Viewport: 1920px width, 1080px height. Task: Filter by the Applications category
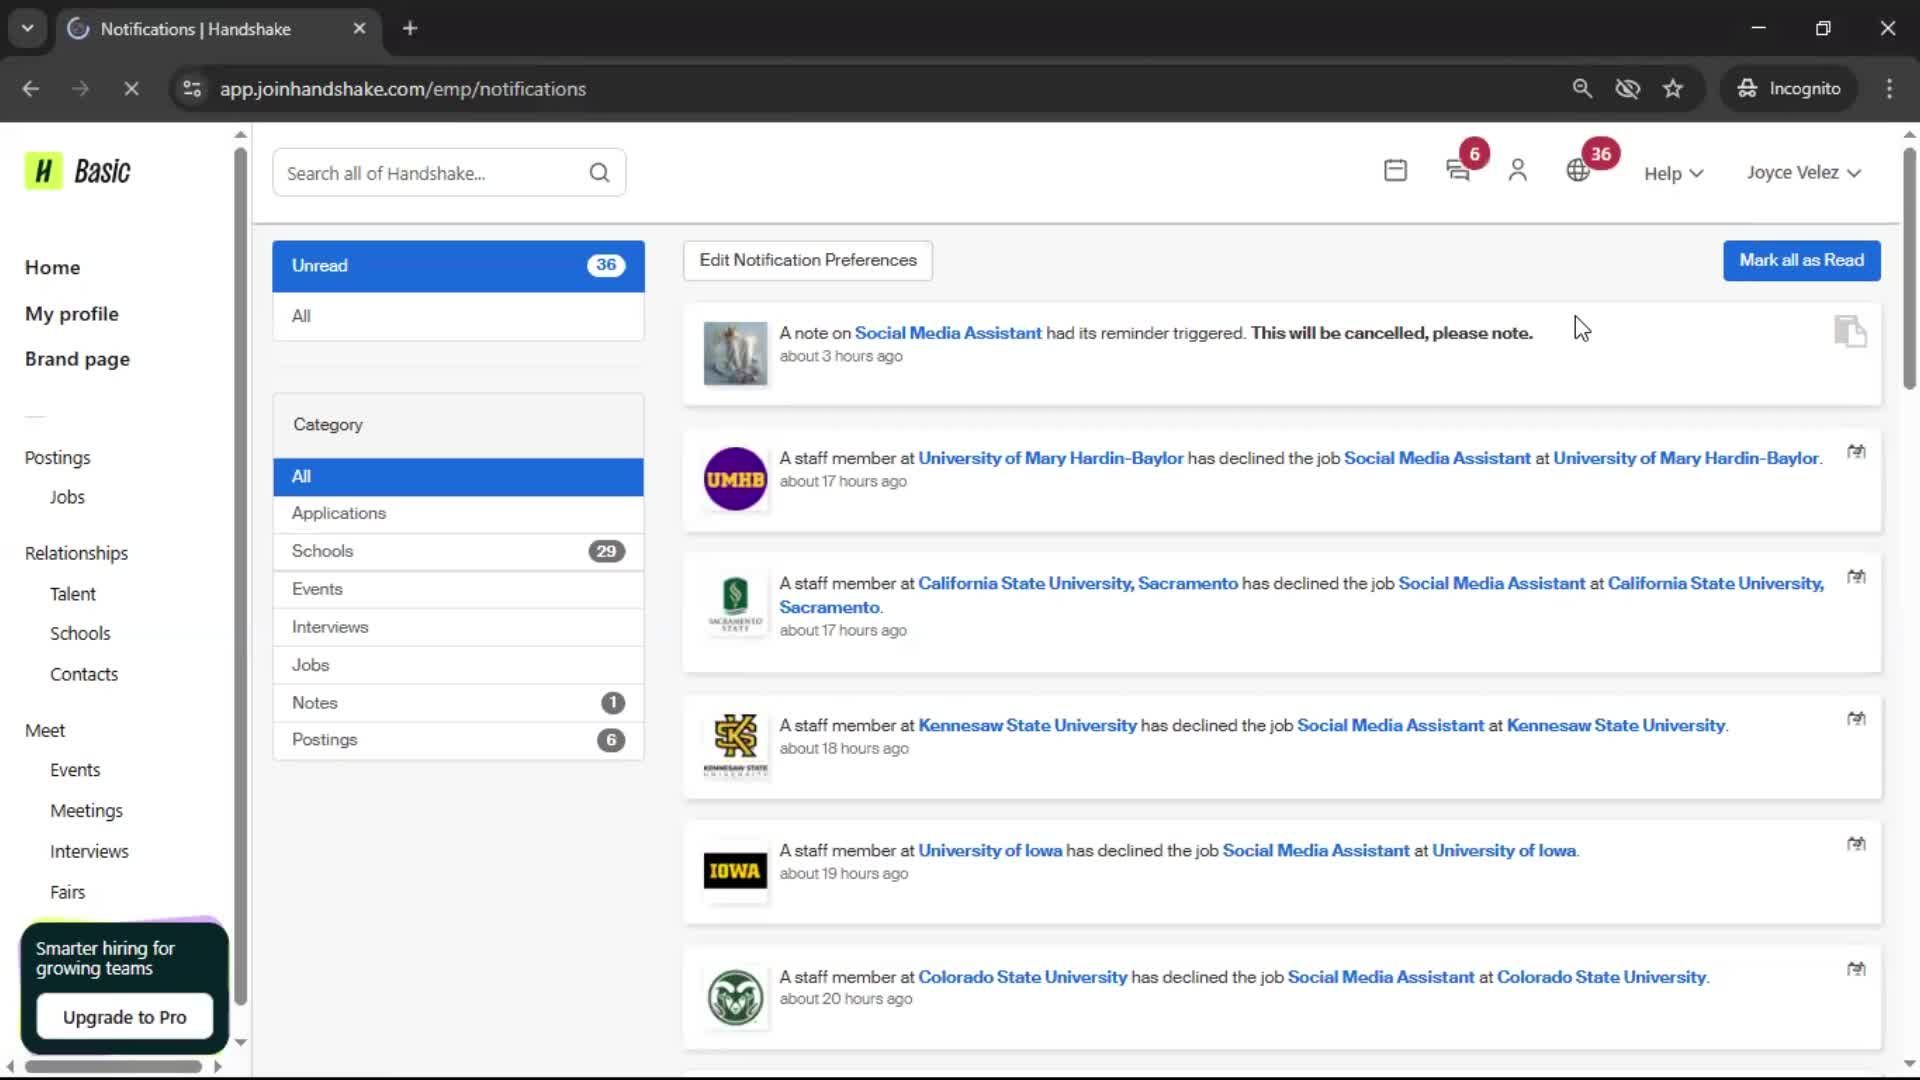458,513
